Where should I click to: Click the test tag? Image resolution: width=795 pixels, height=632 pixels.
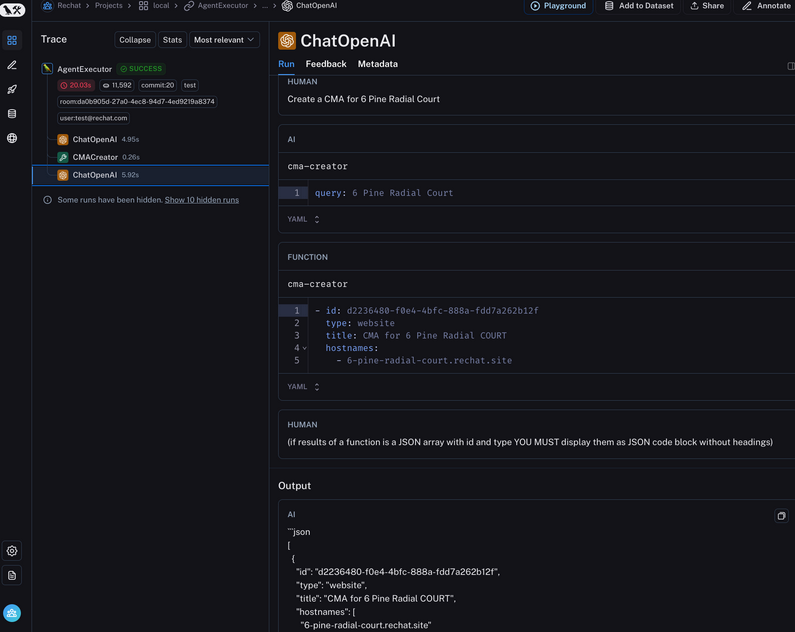click(190, 85)
